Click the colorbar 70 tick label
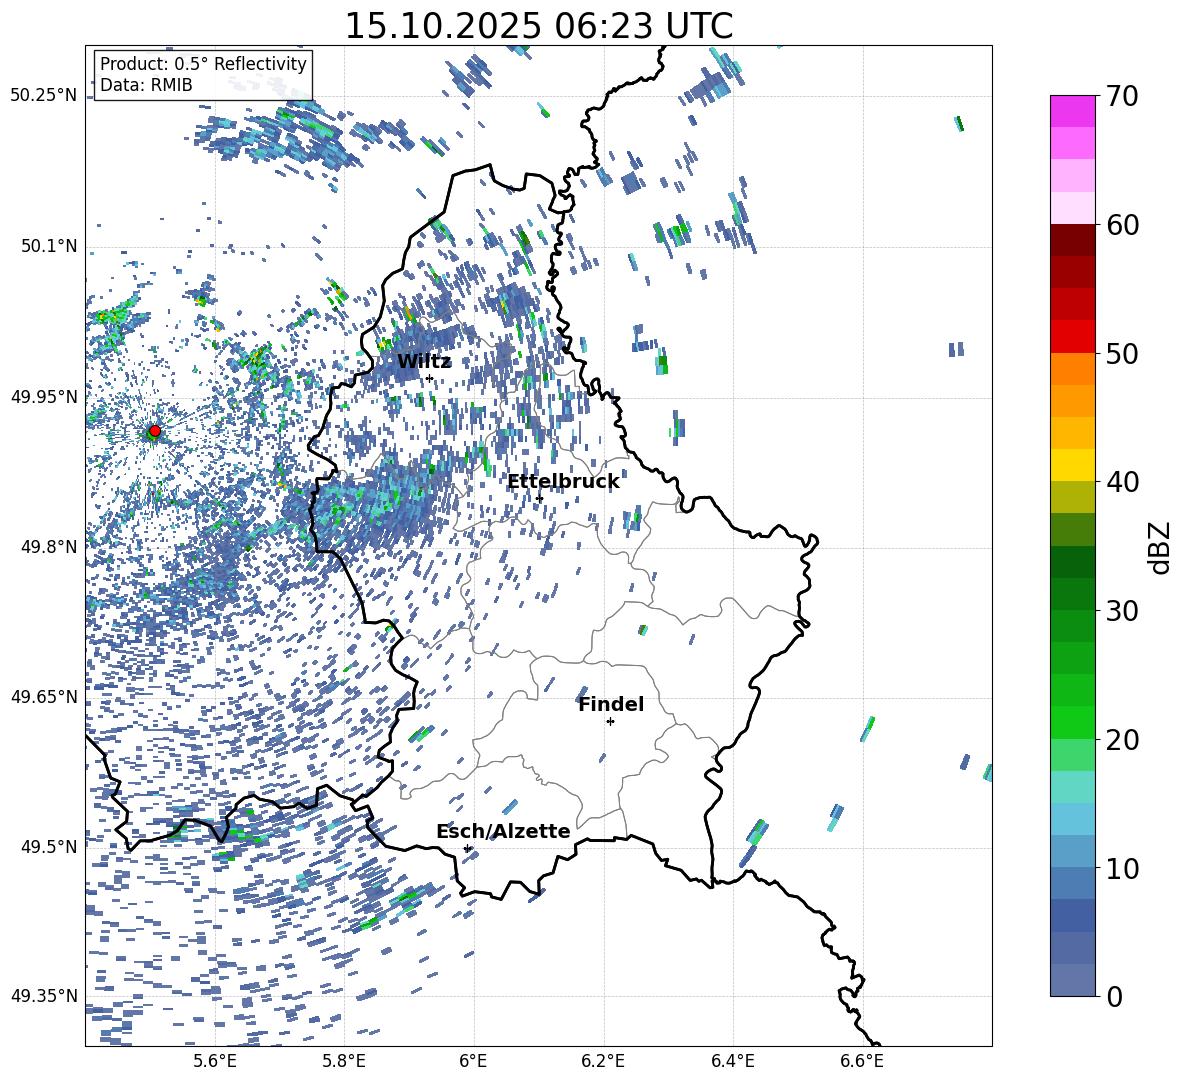 pyautogui.click(x=1122, y=96)
